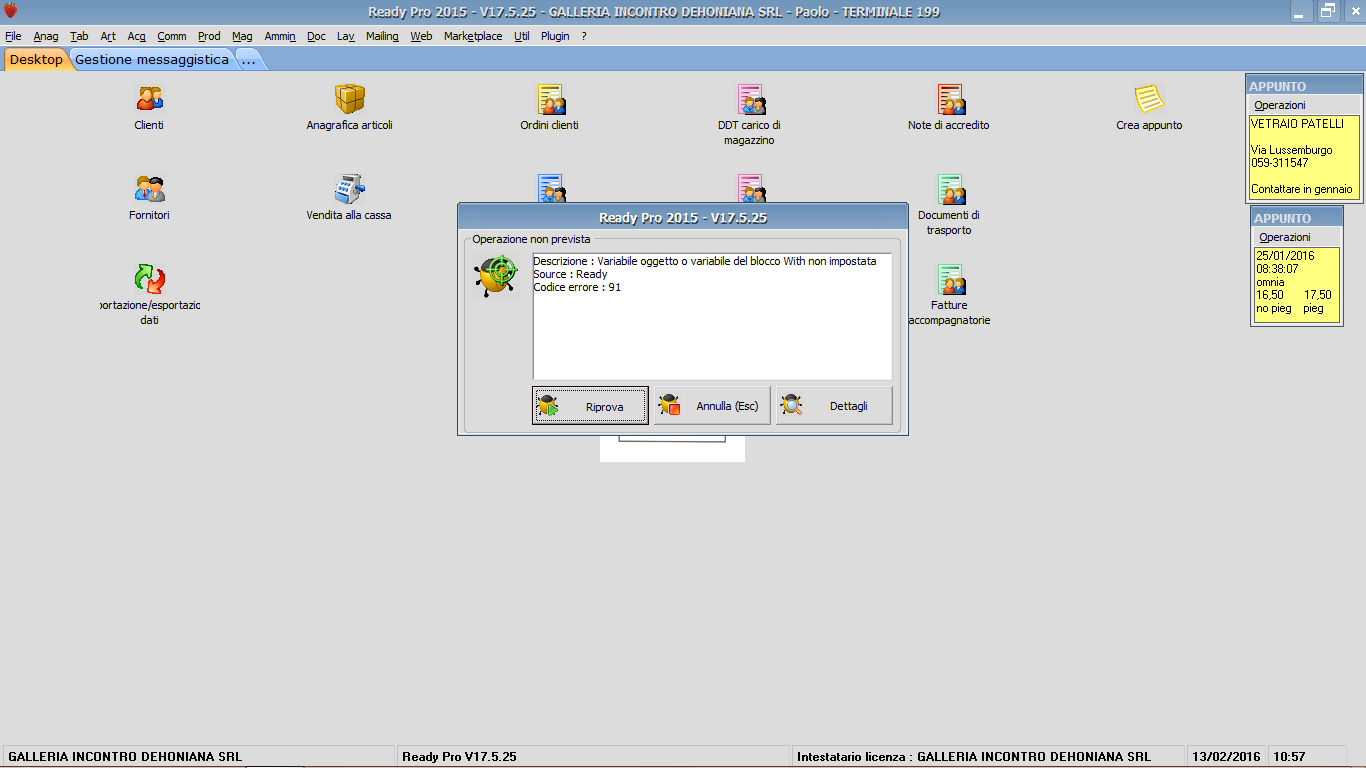Image resolution: width=1366 pixels, height=768 pixels.
Task: Click "Codice errore : 91" line
Action: point(577,288)
